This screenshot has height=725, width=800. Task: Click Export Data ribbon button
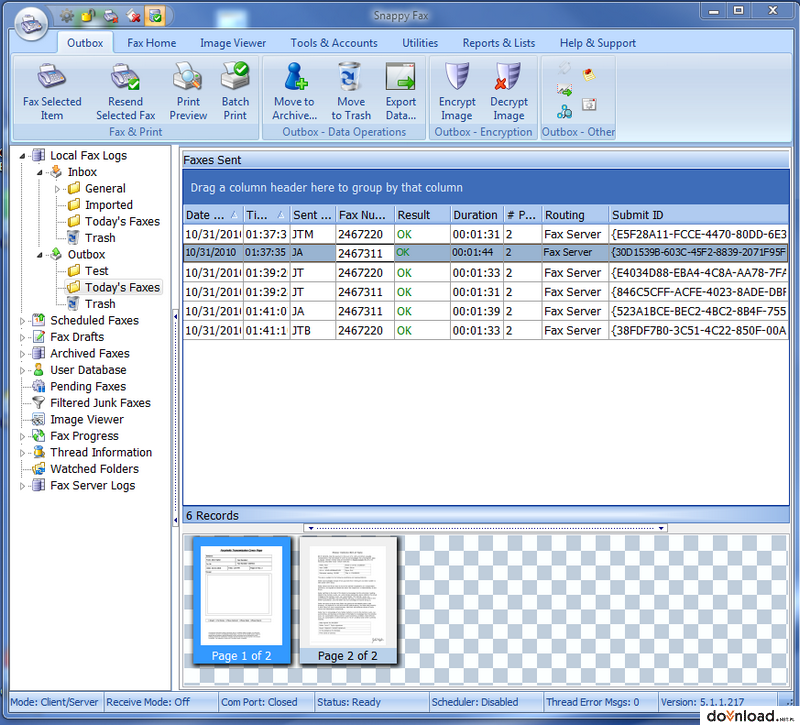click(x=401, y=91)
